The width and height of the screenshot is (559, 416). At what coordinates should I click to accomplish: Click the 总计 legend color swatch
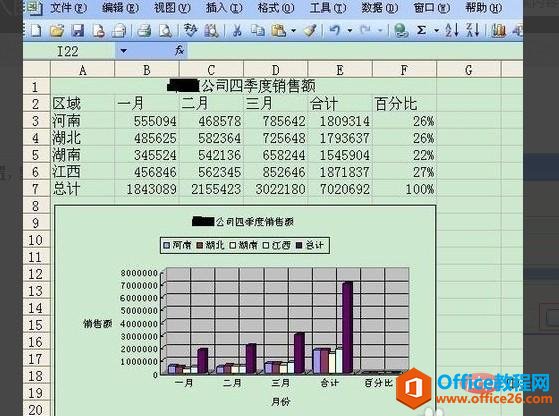coord(299,246)
